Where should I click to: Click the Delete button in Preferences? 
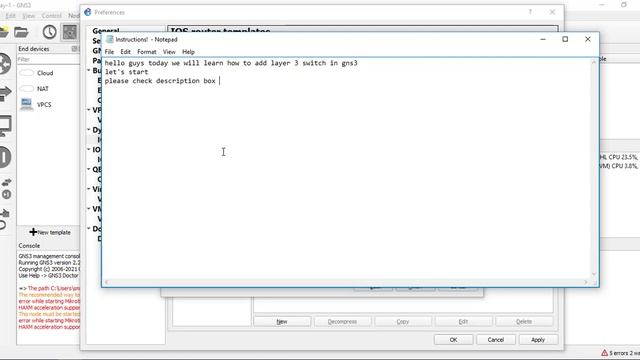coord(524,322)
